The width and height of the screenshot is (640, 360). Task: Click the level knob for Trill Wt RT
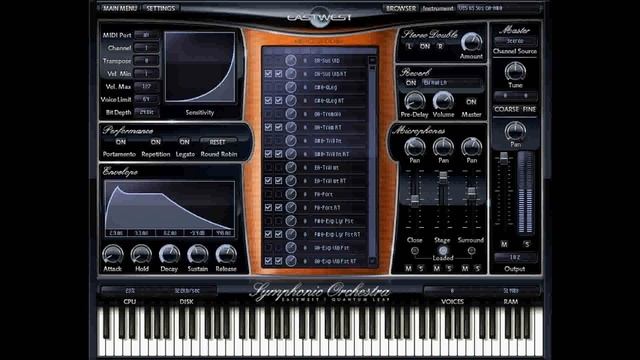pyautogui.click(x=291, y=180)
